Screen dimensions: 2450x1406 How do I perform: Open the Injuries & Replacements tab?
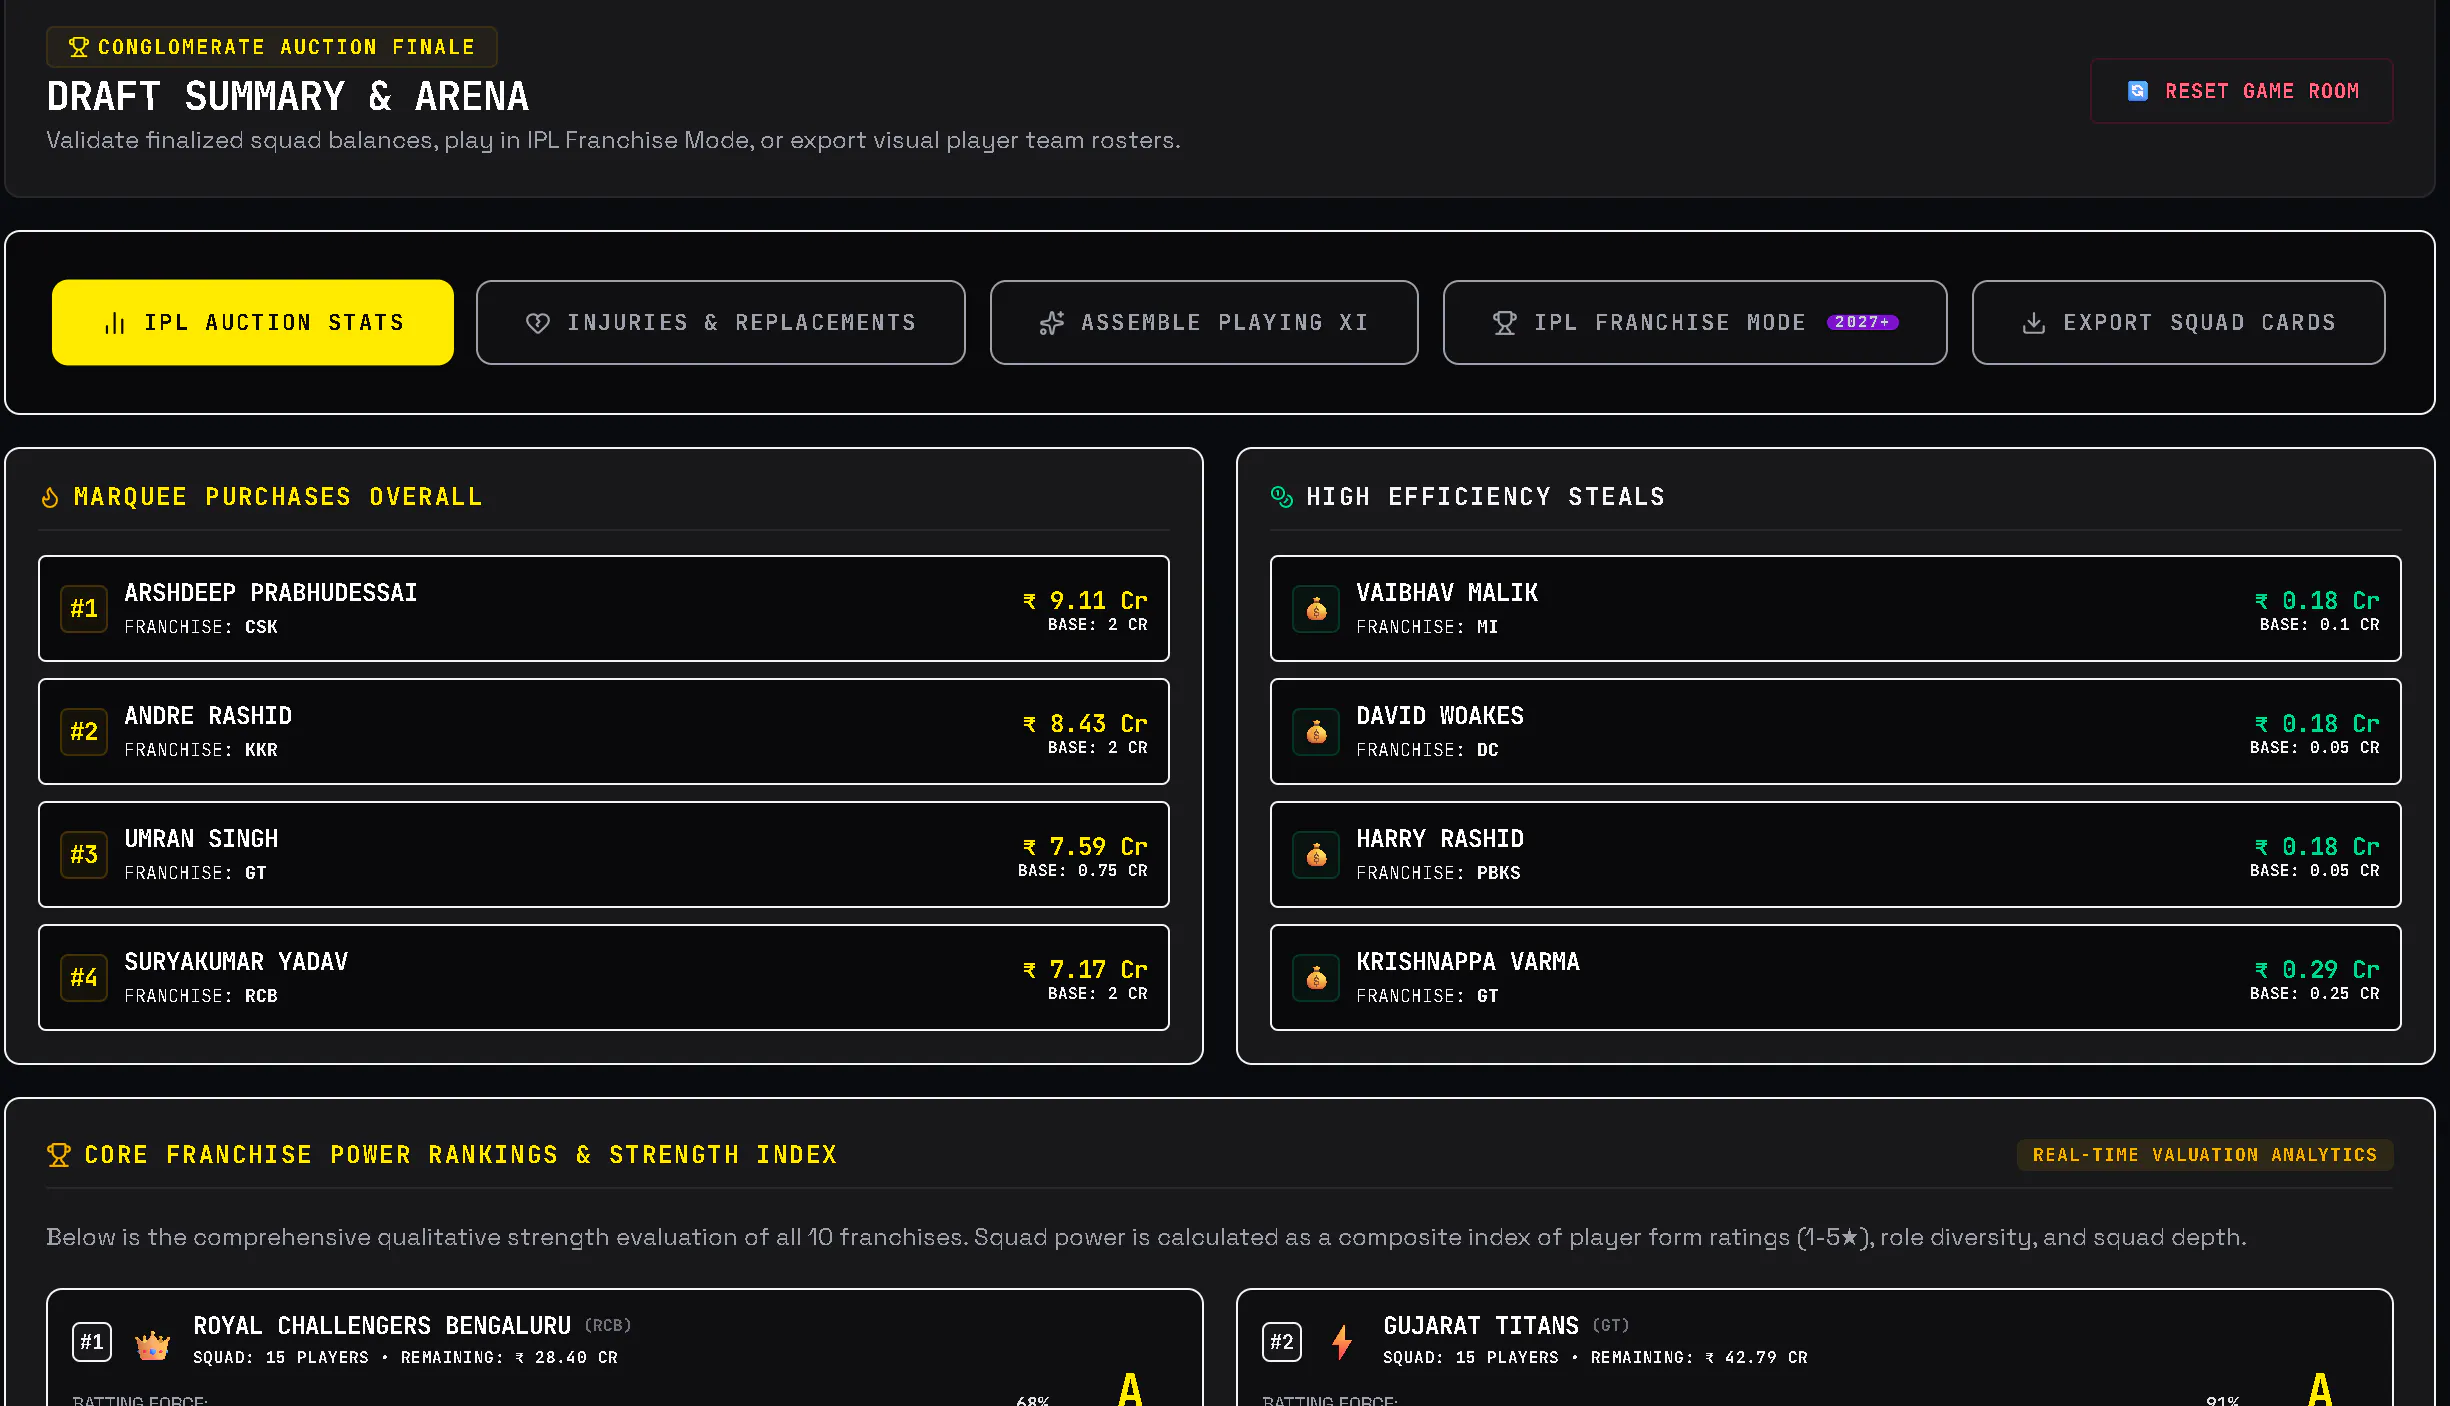click(721, 322)
